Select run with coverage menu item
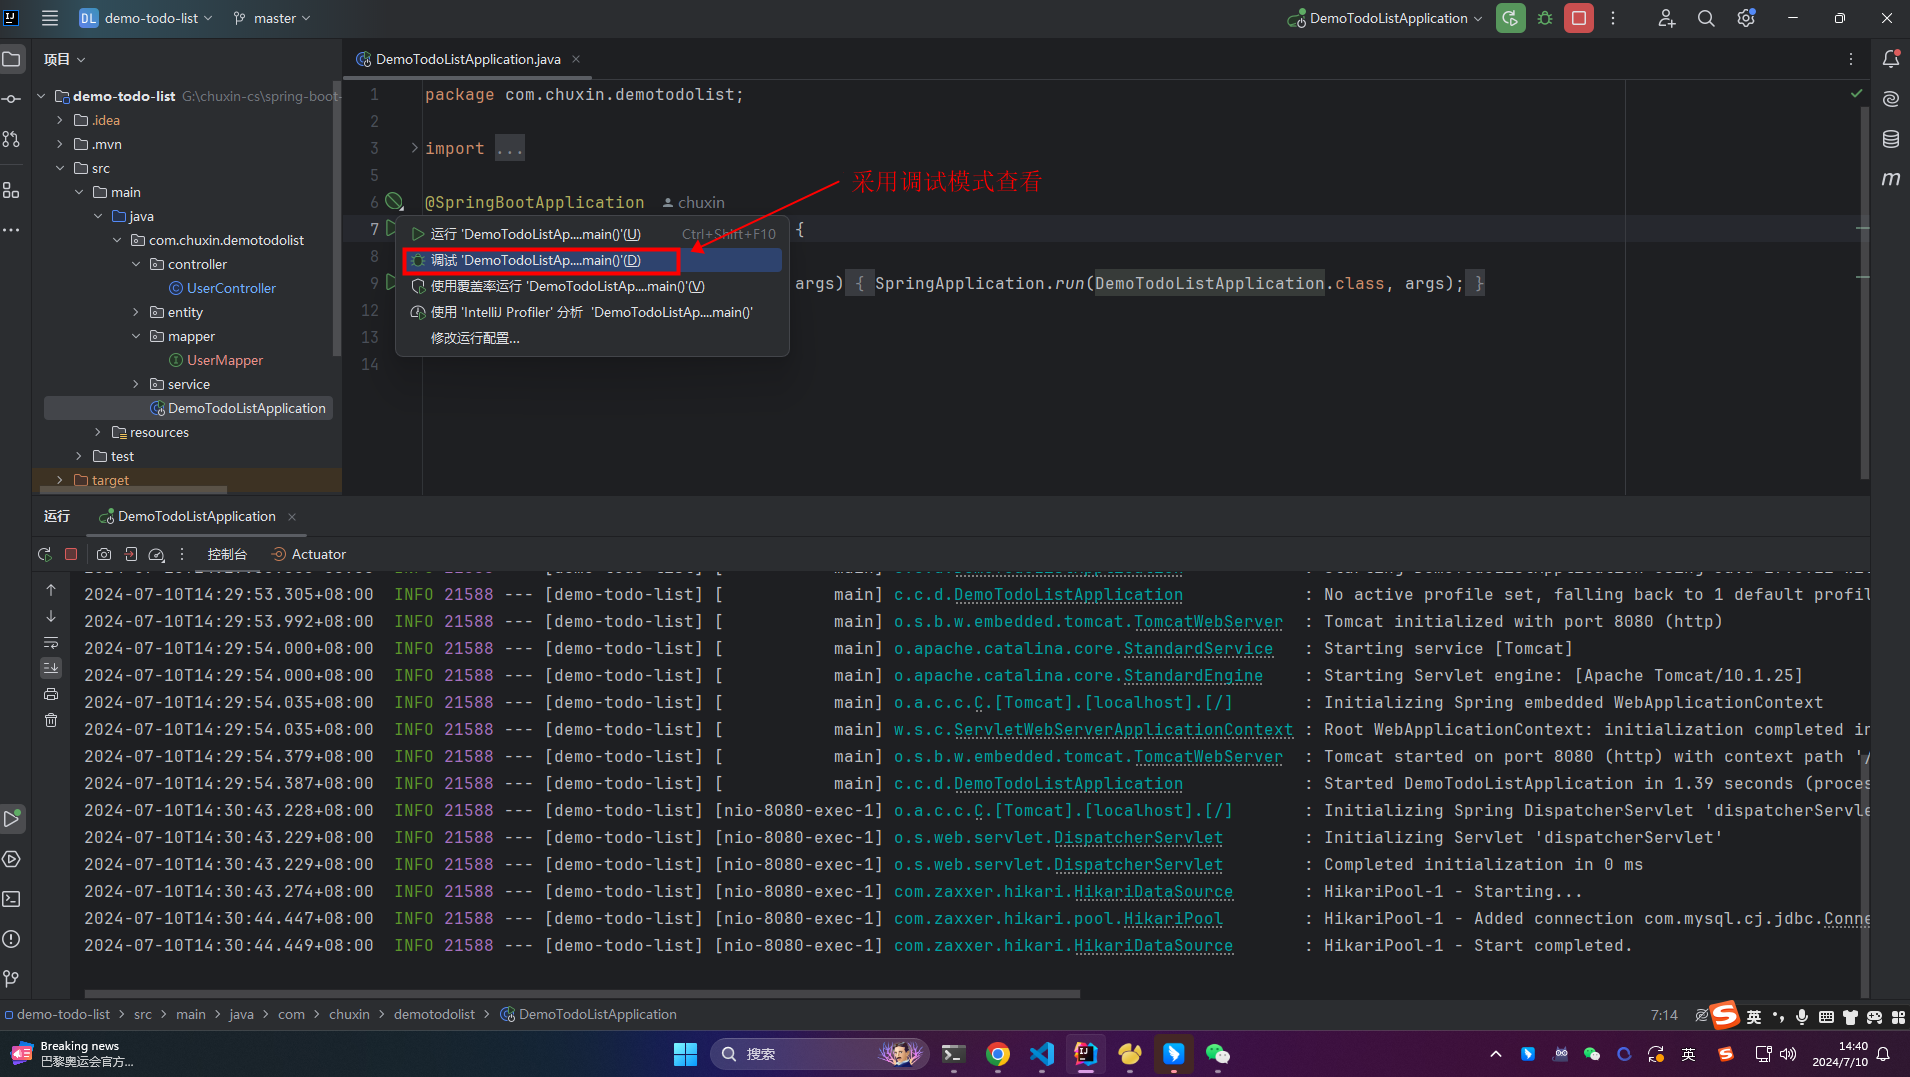The height and width of the screenshot is (1077, 1910). (593, 286)
